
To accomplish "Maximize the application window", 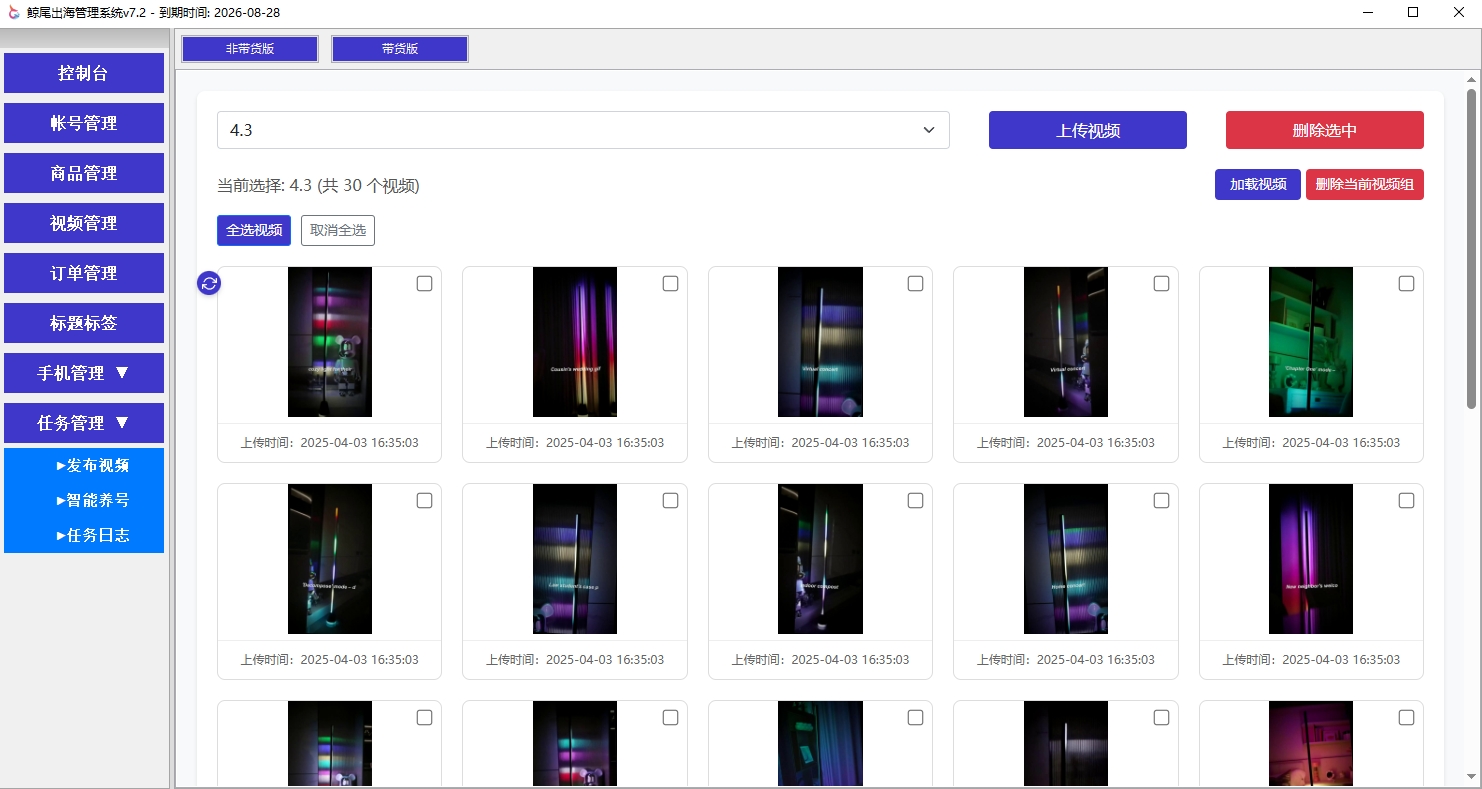I will 1413,13.
